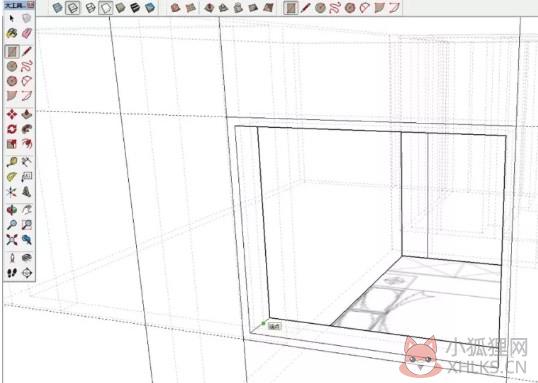This screenshot has width=538, height=383.
Task: Activate the Push/Pull tool
Action: click(26, 114)
